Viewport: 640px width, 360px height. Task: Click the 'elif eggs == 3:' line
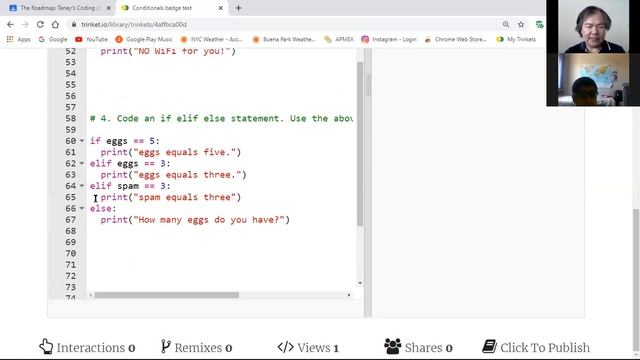(130, 163)
